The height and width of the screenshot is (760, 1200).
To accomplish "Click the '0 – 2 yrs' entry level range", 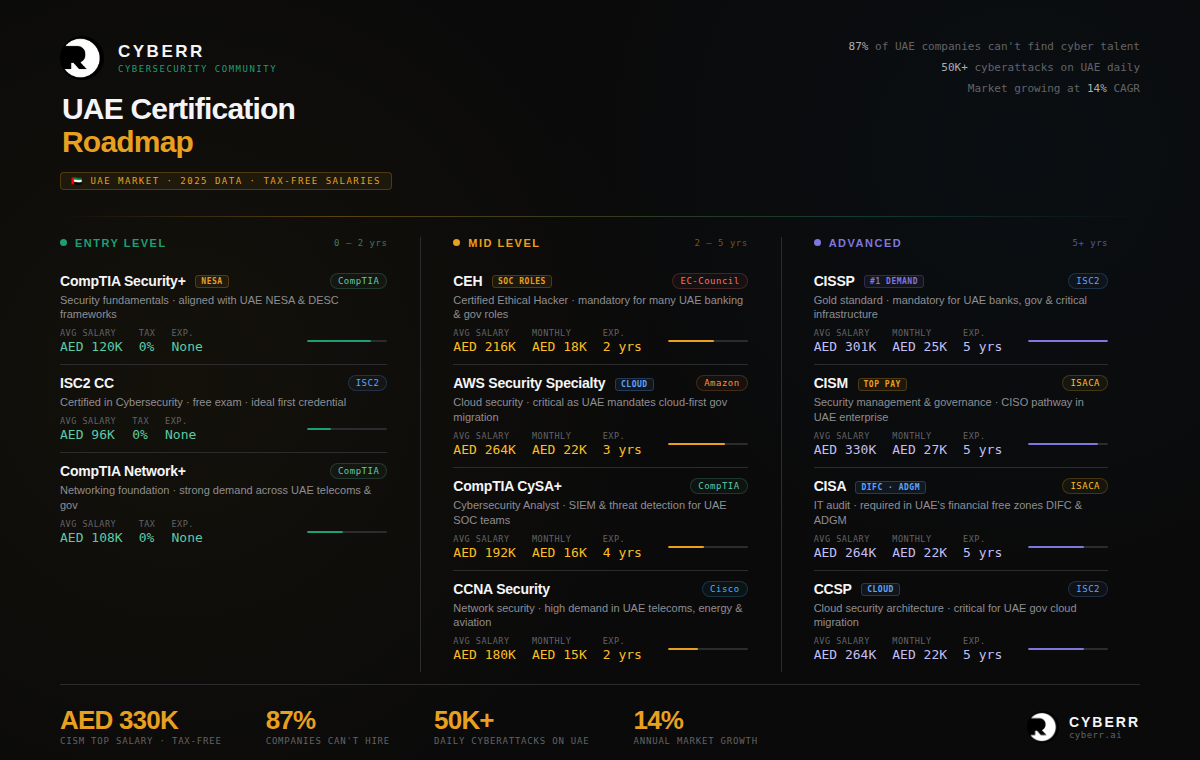I will [360, 243].
